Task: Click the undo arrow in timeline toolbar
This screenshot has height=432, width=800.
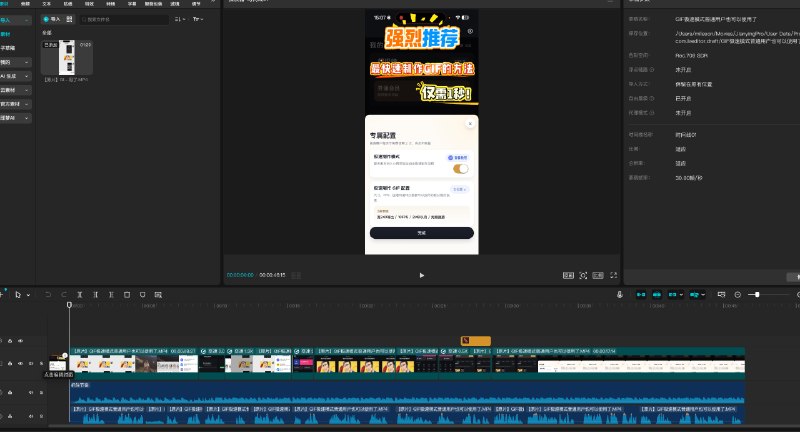Action: (x=49, y=295)
